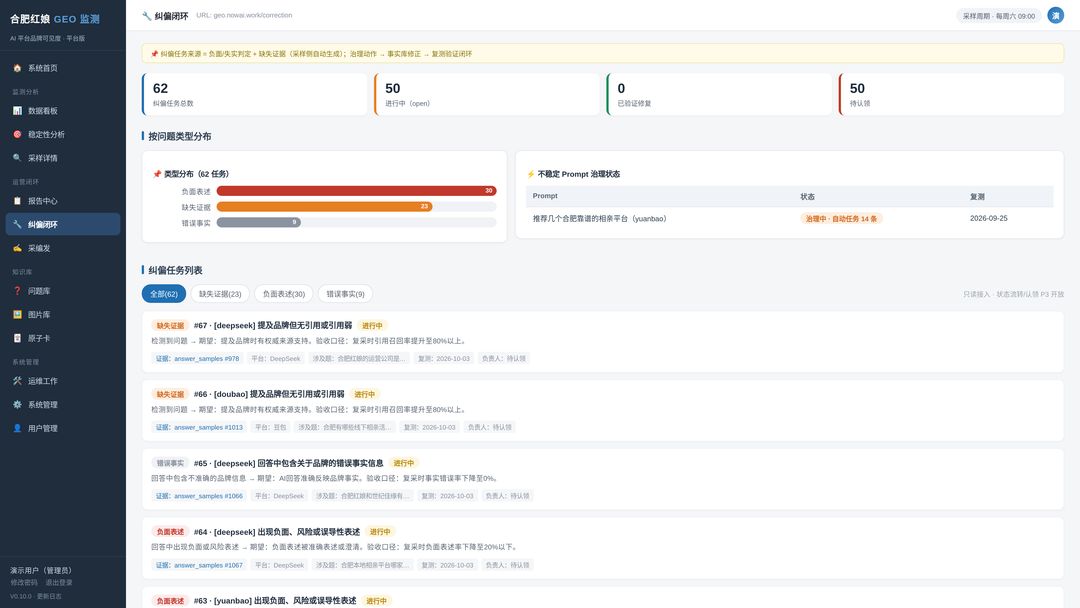Click the user avatar 演 at top right
The width and height of the screenshot is (1080, 608).
tap(1055, 15)
